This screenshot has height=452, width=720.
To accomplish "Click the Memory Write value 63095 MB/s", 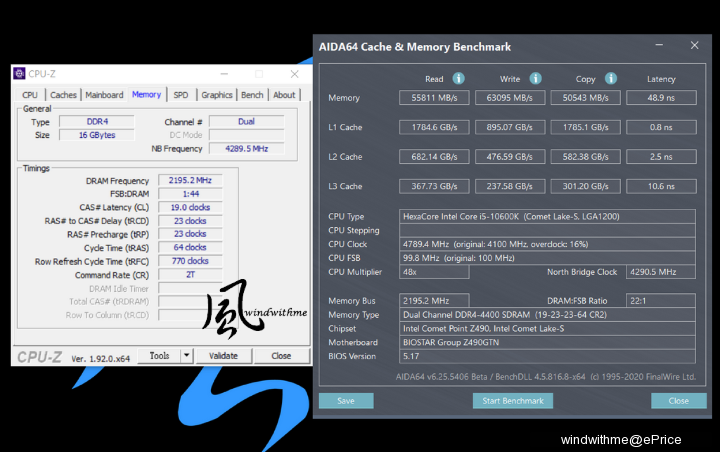I will click(510, 98).
